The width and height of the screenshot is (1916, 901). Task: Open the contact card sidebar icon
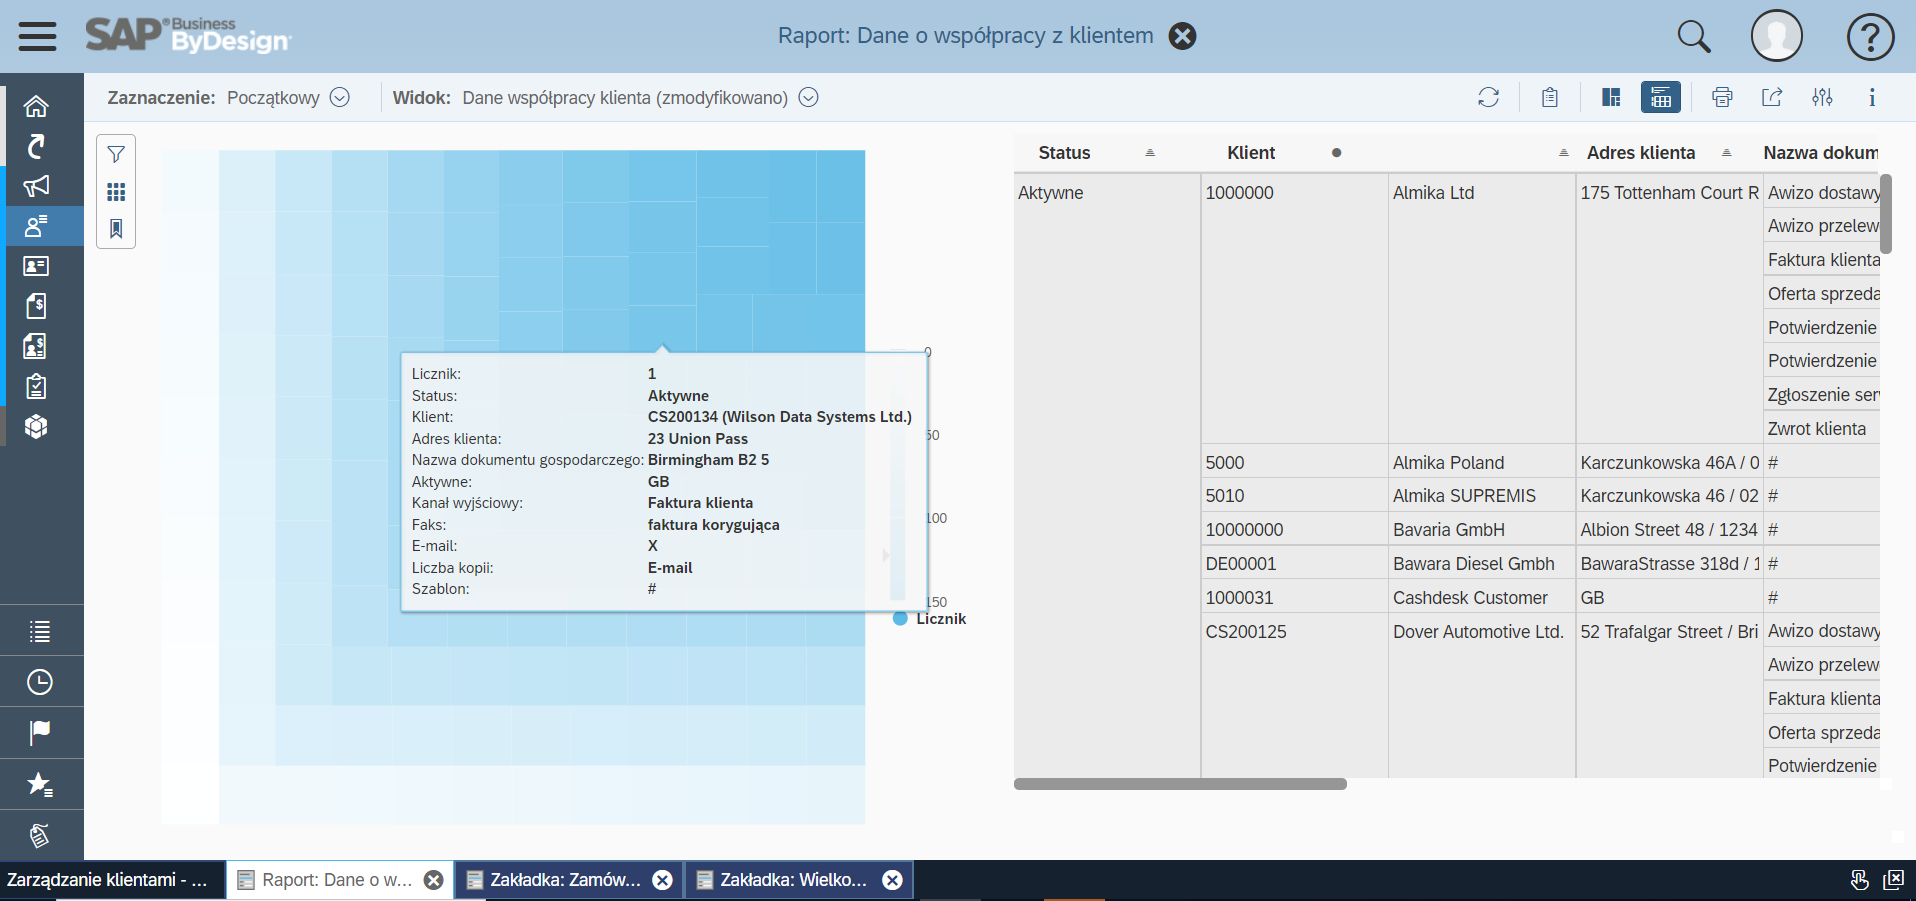tap(36, 266)
